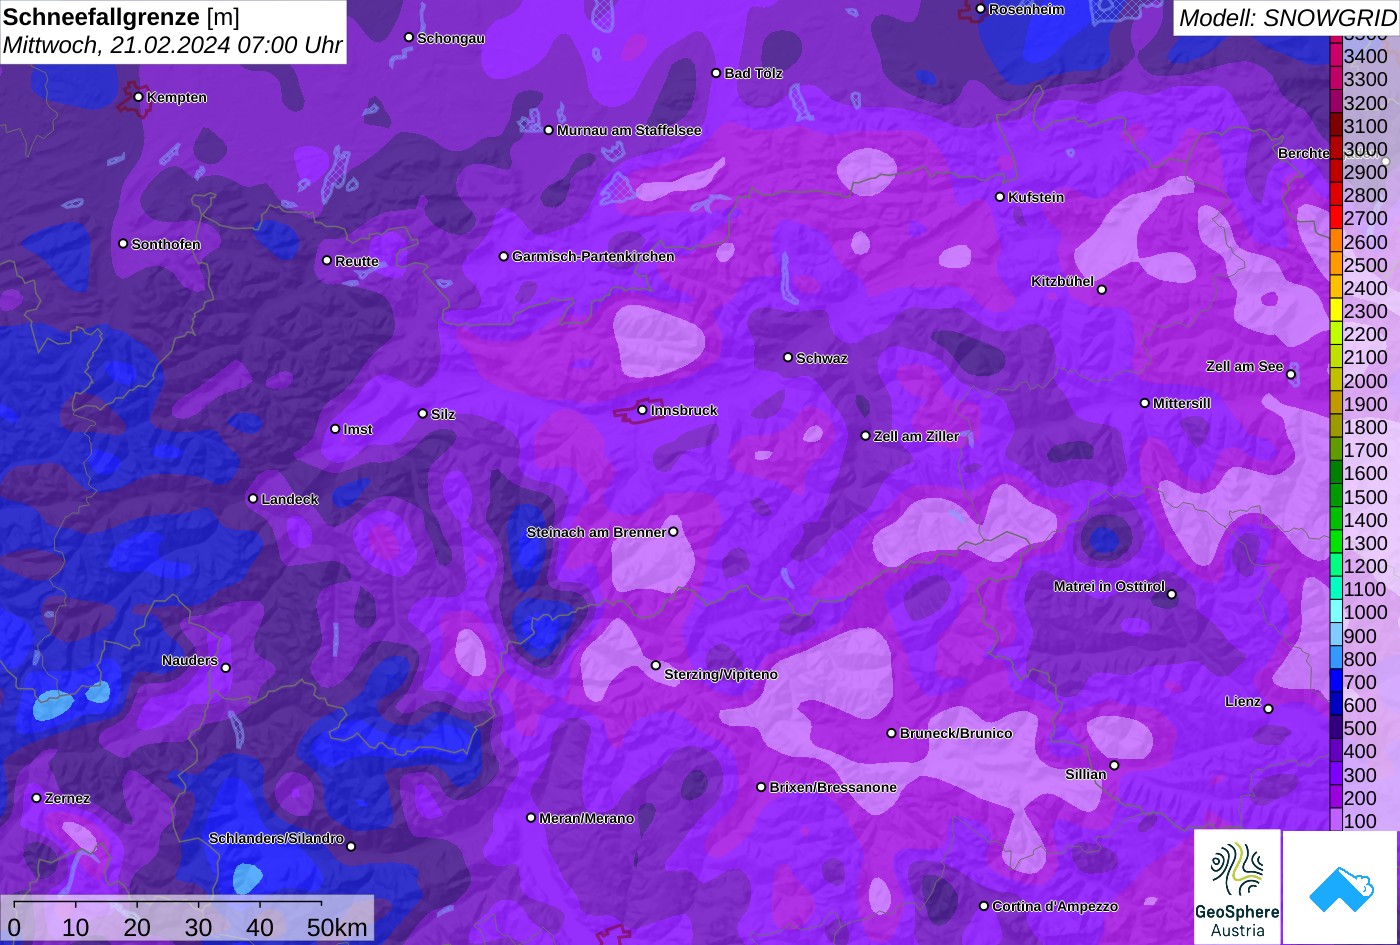The image size is (1400, 945).
Task: Select the Kempten city marker
Action: coord(138,97)
